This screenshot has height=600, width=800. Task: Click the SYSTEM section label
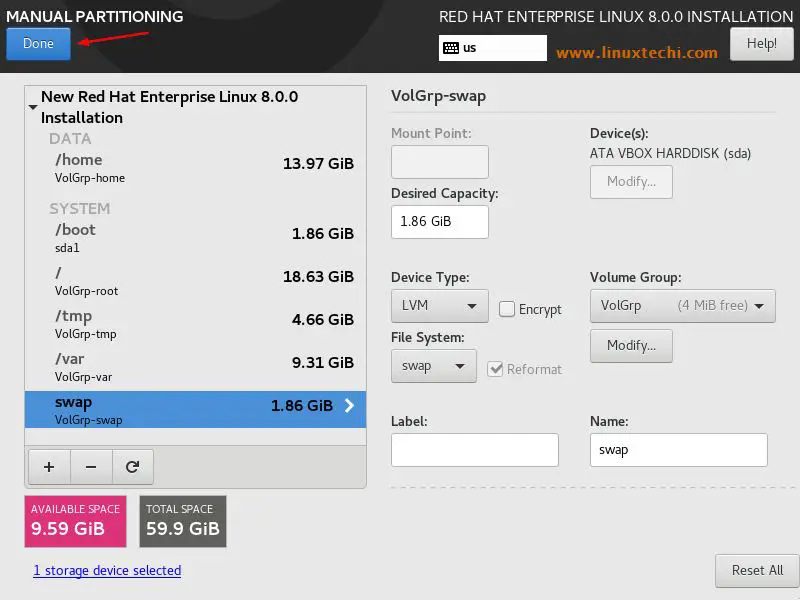pos(80,209)
